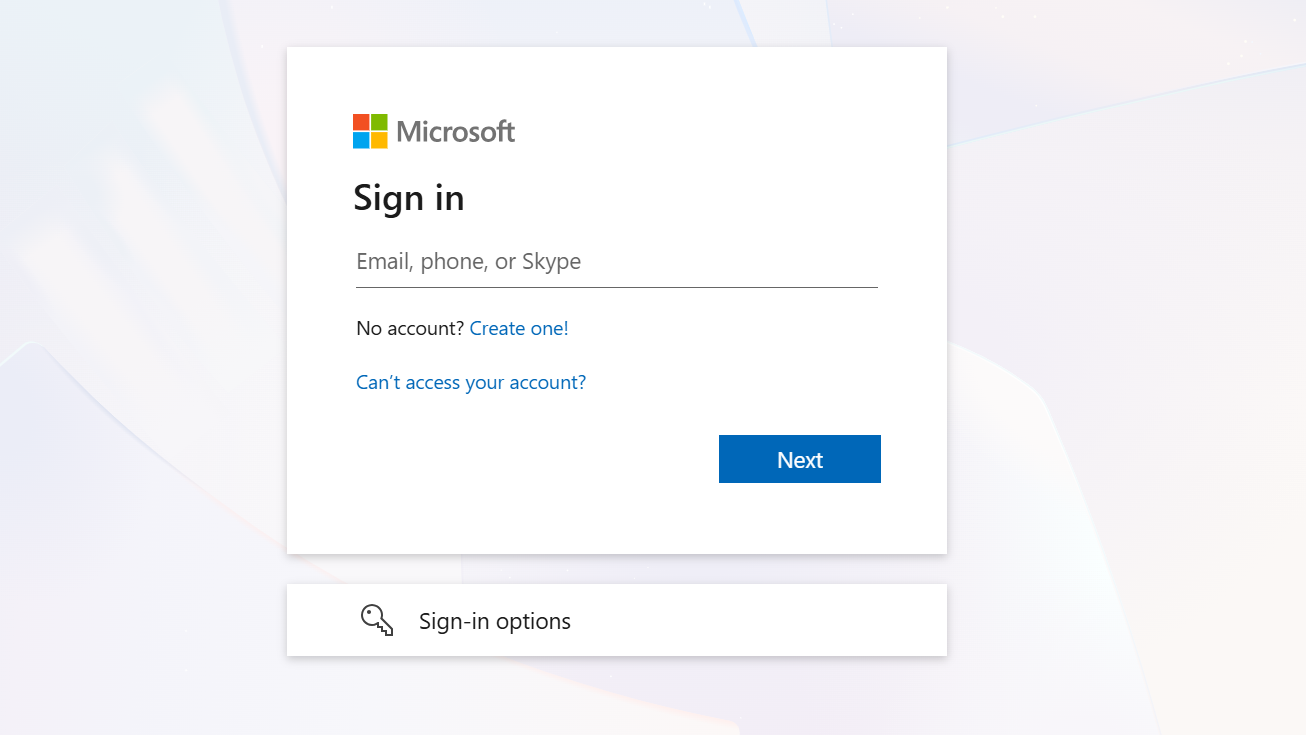Open the "Create one!" link
The image size is (1306, 735).
click(519, 328)
